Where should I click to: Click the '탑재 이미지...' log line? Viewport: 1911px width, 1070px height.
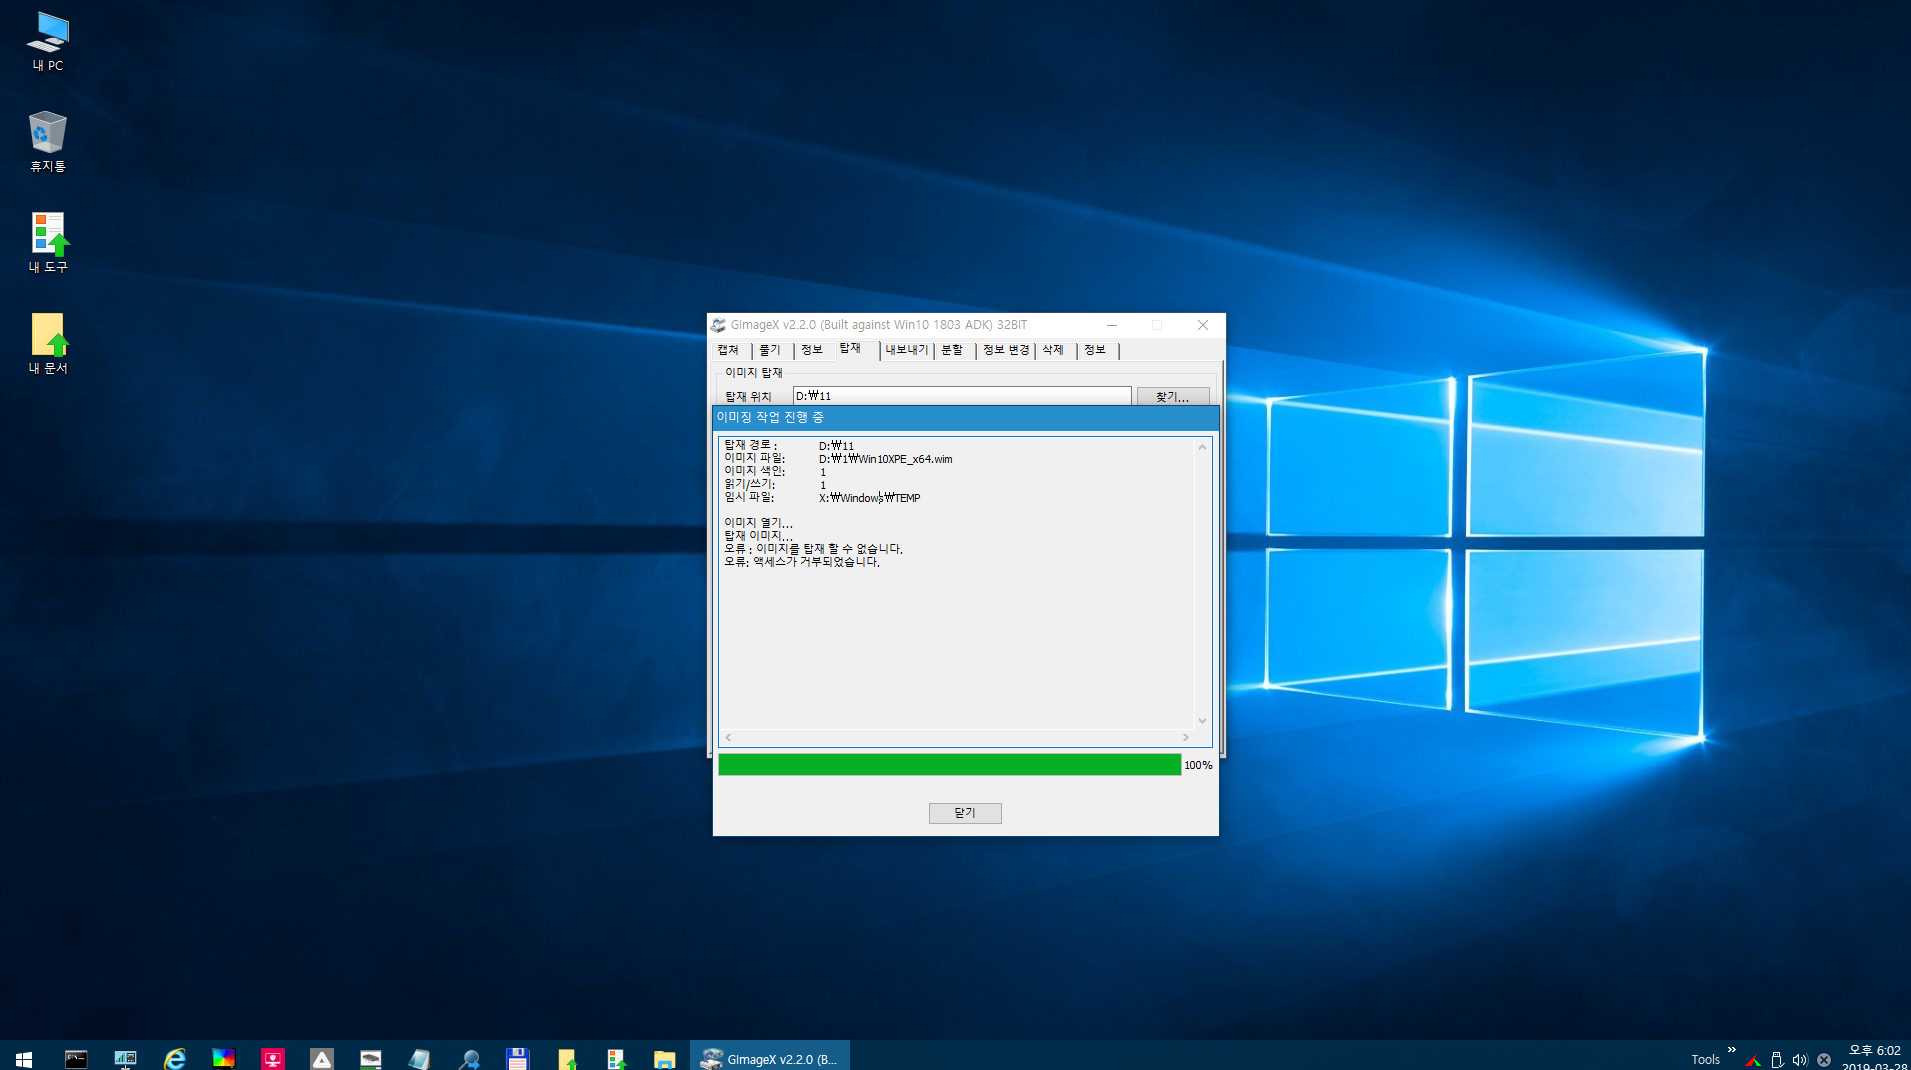[758, 536]
